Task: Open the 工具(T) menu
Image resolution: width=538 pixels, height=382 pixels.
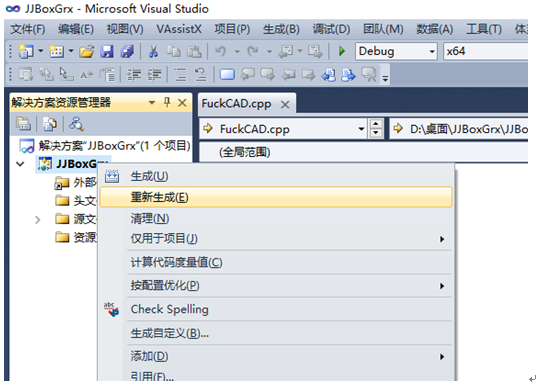Action: point(484,29)
